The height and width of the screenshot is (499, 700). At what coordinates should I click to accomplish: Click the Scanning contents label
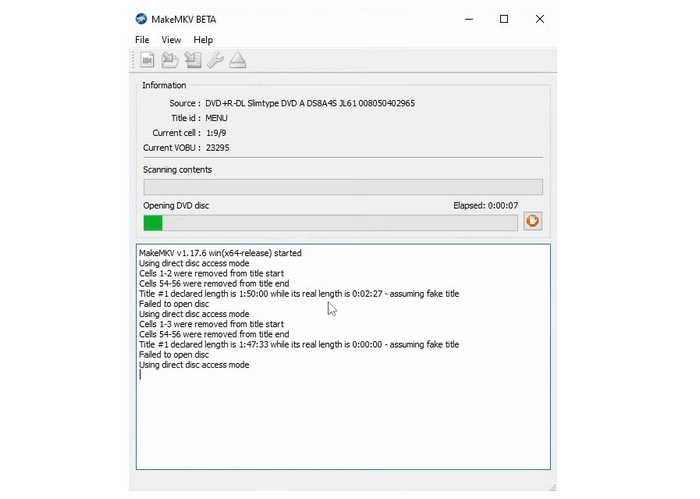(x=177, y=170)
